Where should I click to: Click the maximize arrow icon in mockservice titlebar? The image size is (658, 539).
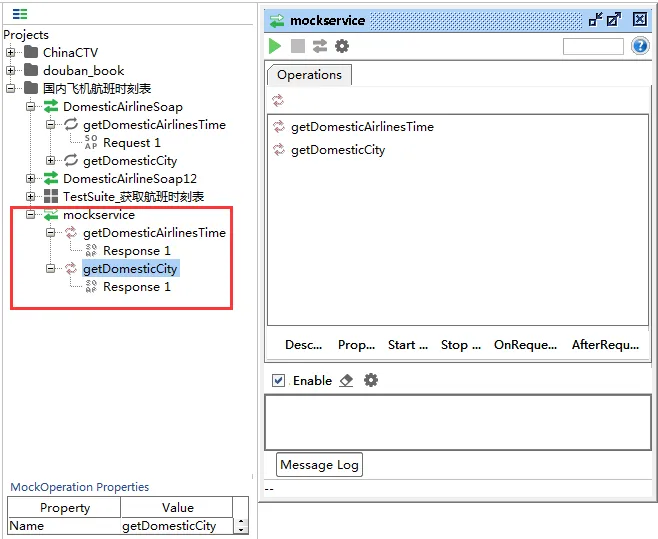(614, 19)
